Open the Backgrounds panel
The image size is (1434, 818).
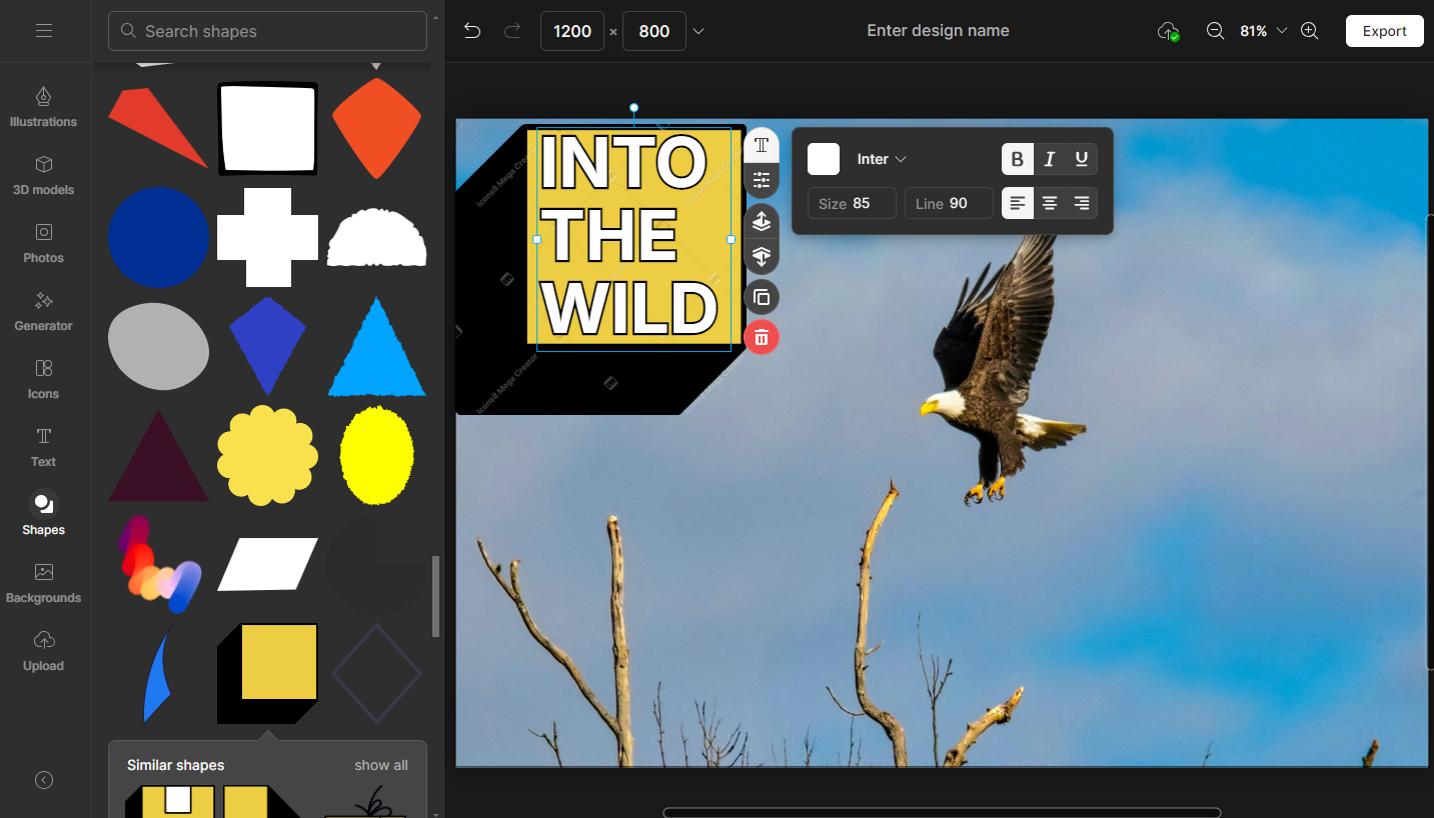tap(43, 583)
